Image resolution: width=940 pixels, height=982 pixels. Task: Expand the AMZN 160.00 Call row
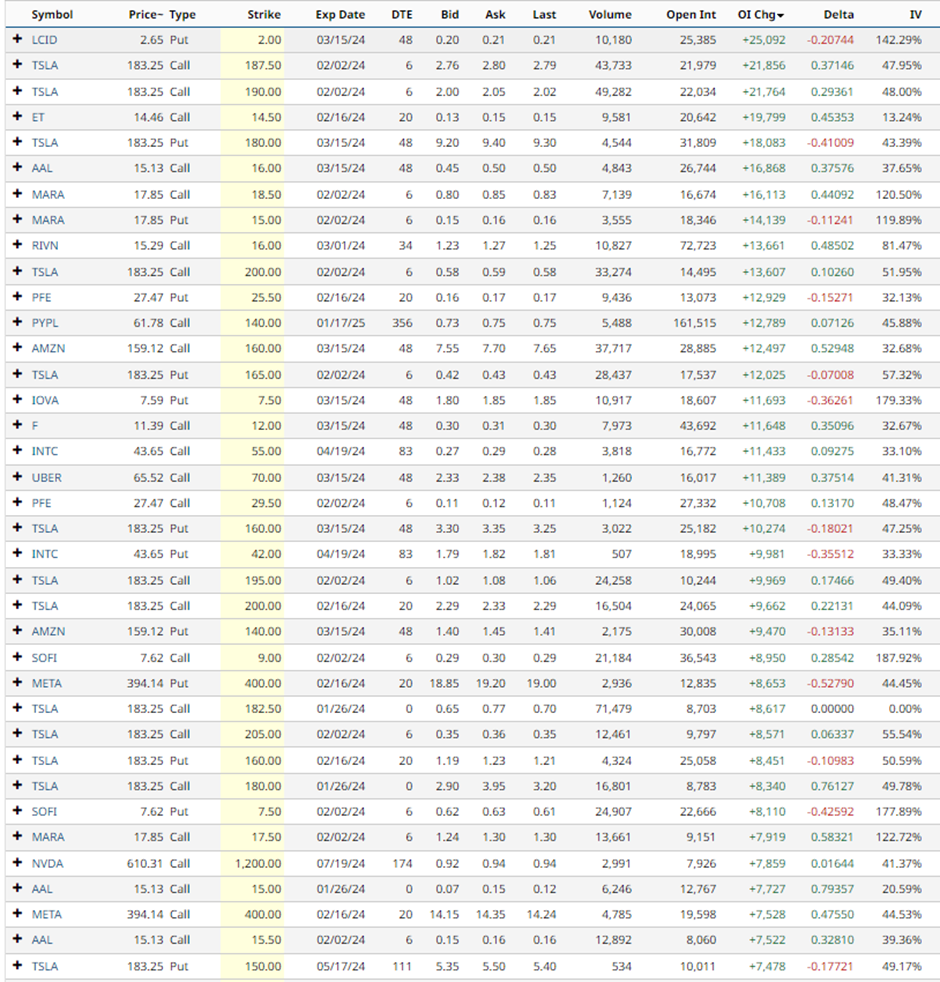click(x=17, y=348)
